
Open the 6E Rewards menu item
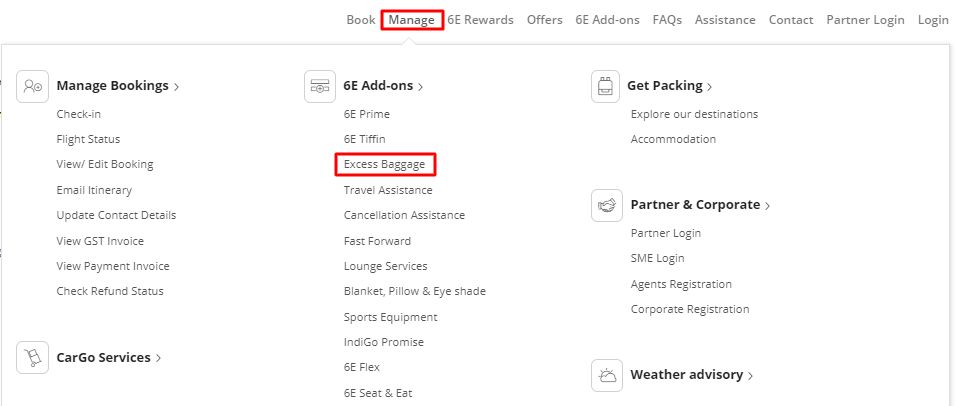click(480, 20)
